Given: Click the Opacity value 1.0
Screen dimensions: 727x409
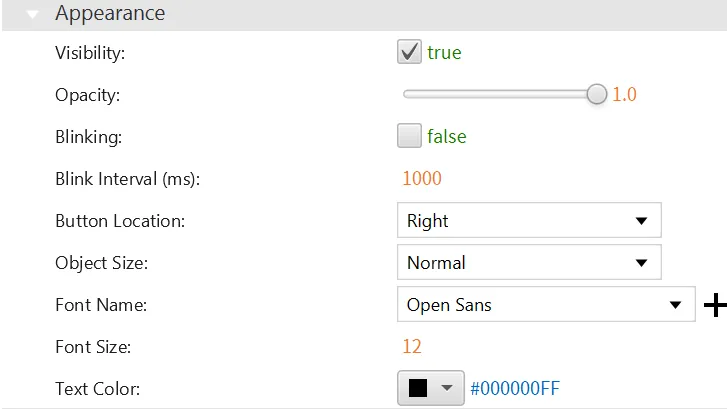Looking at the screenshot, I should coord(624,95).
